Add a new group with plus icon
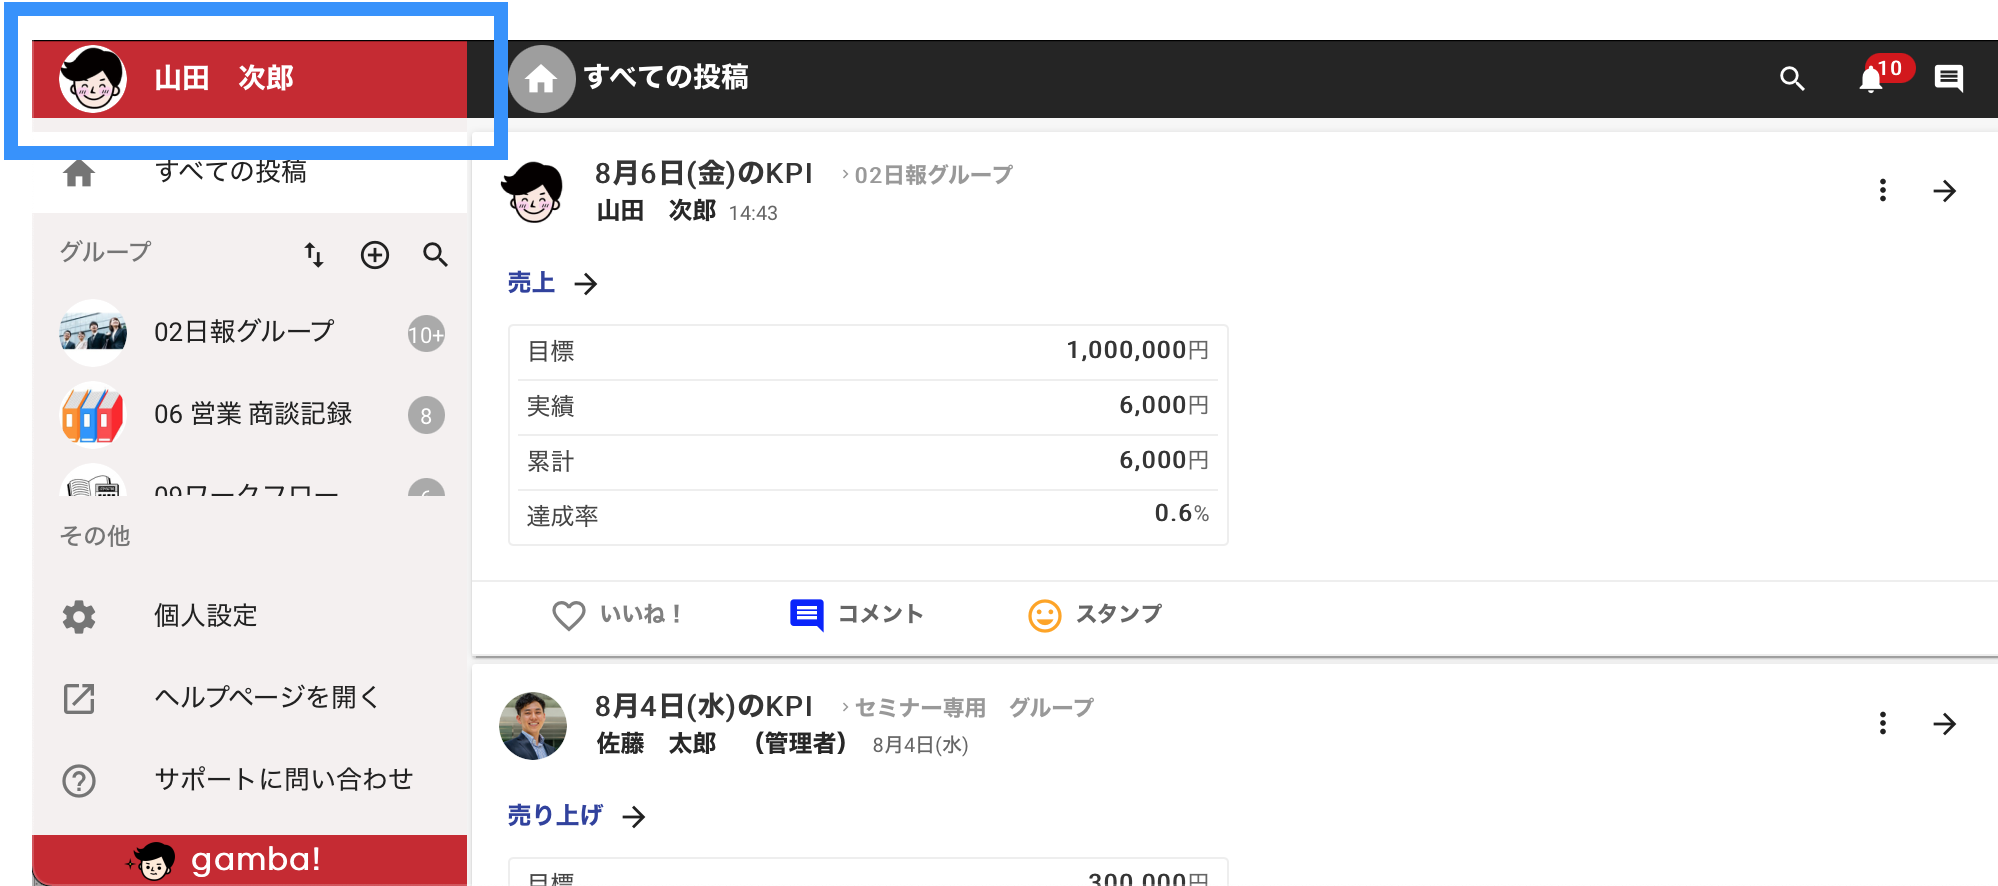The image size is (1998, 886). click(375, 255)
